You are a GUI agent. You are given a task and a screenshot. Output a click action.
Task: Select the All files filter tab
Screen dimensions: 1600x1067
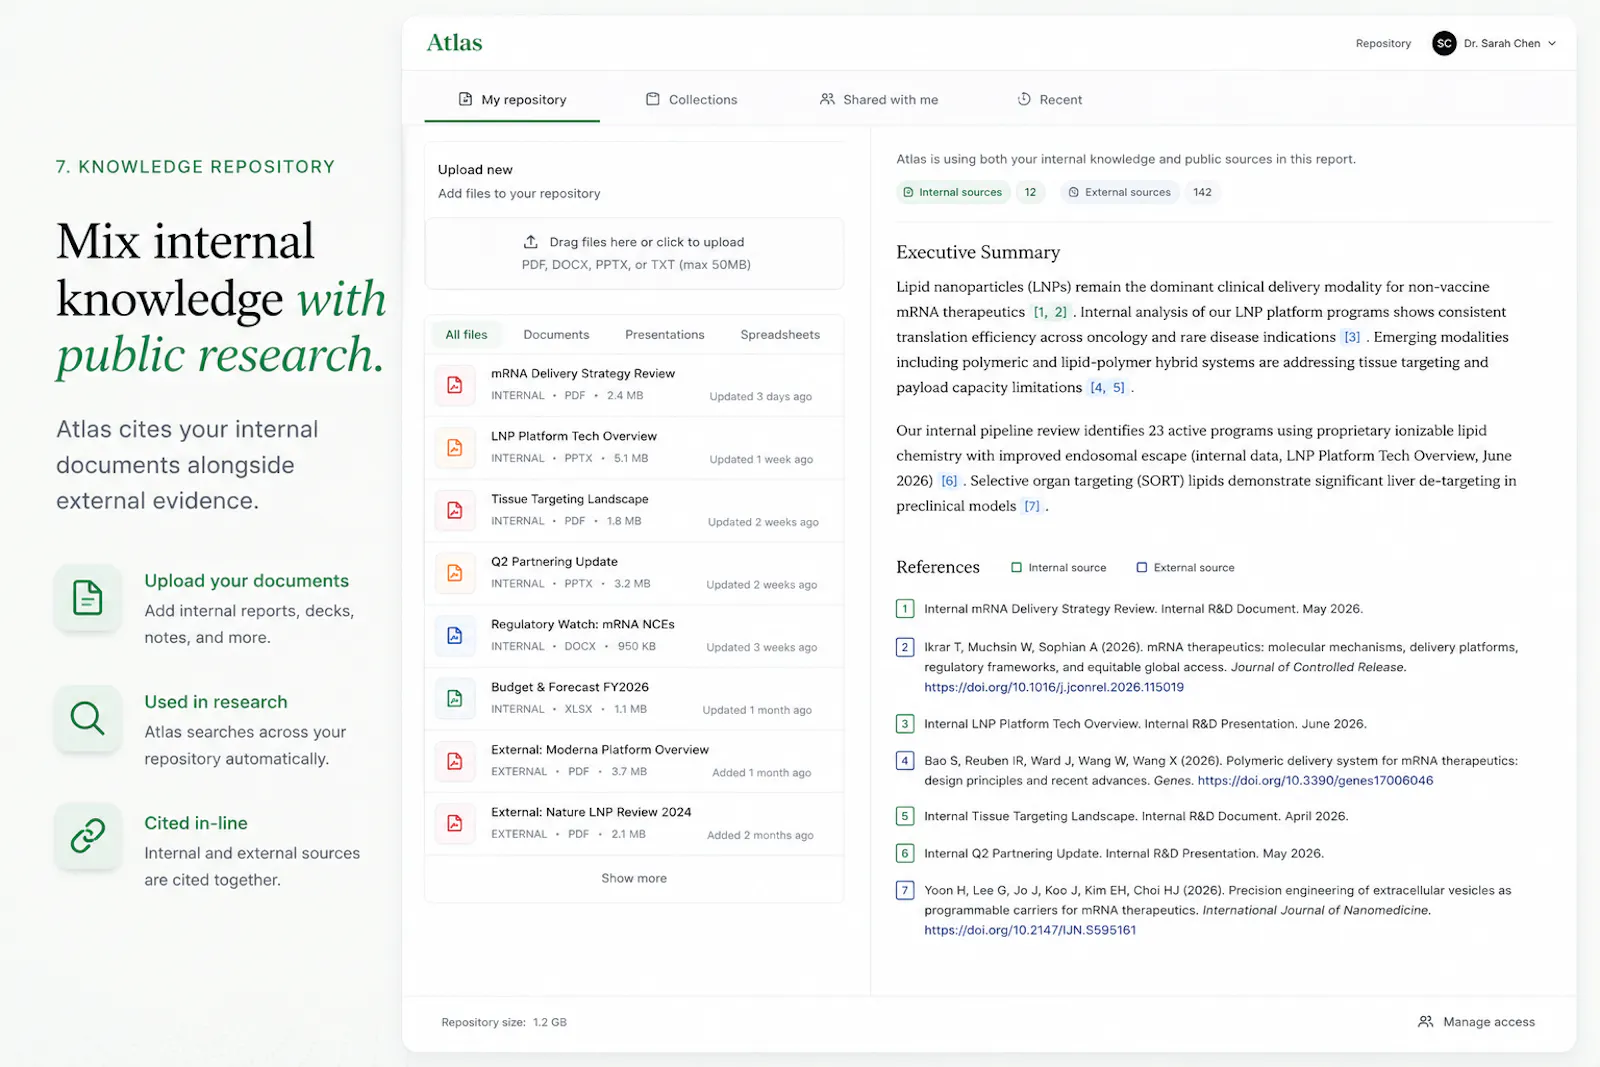tap(466, 335)
